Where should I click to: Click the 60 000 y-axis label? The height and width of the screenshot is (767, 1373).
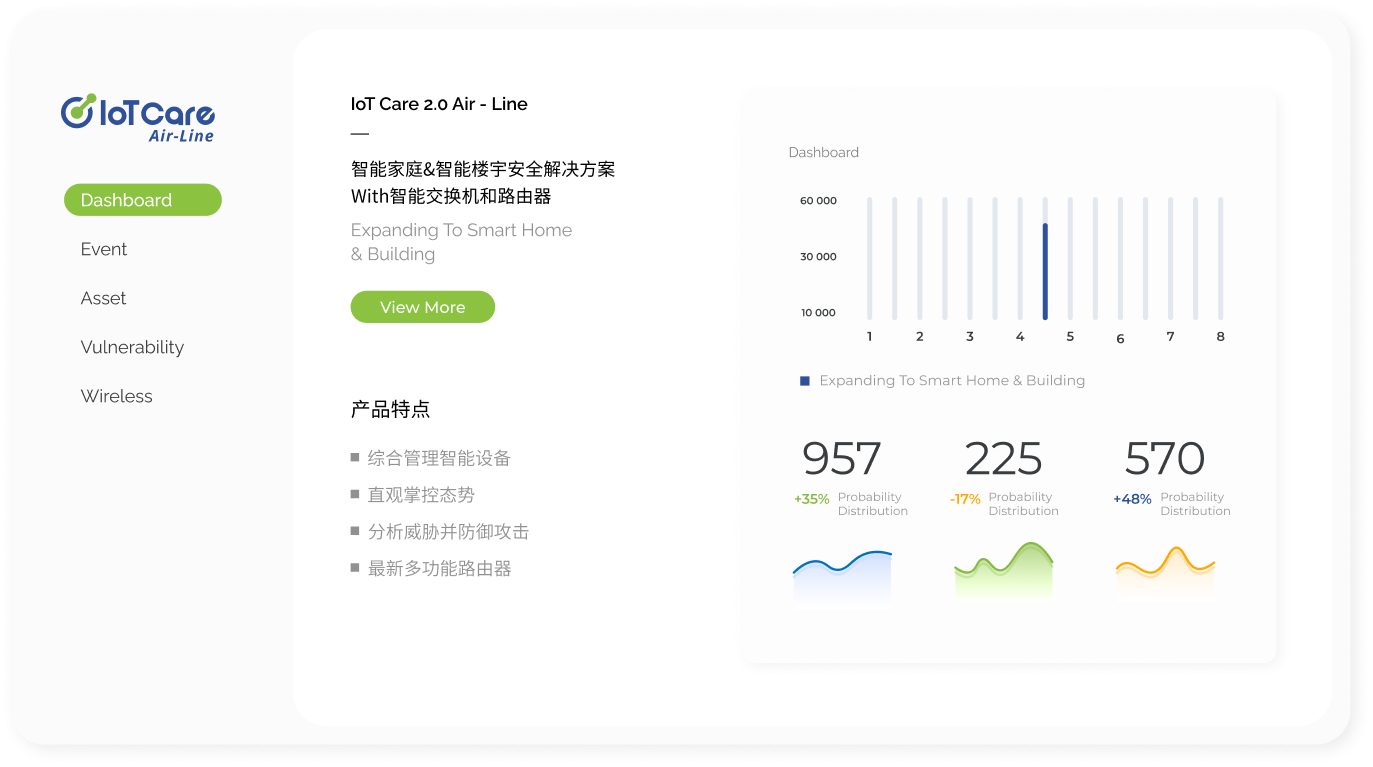[818, 201]
